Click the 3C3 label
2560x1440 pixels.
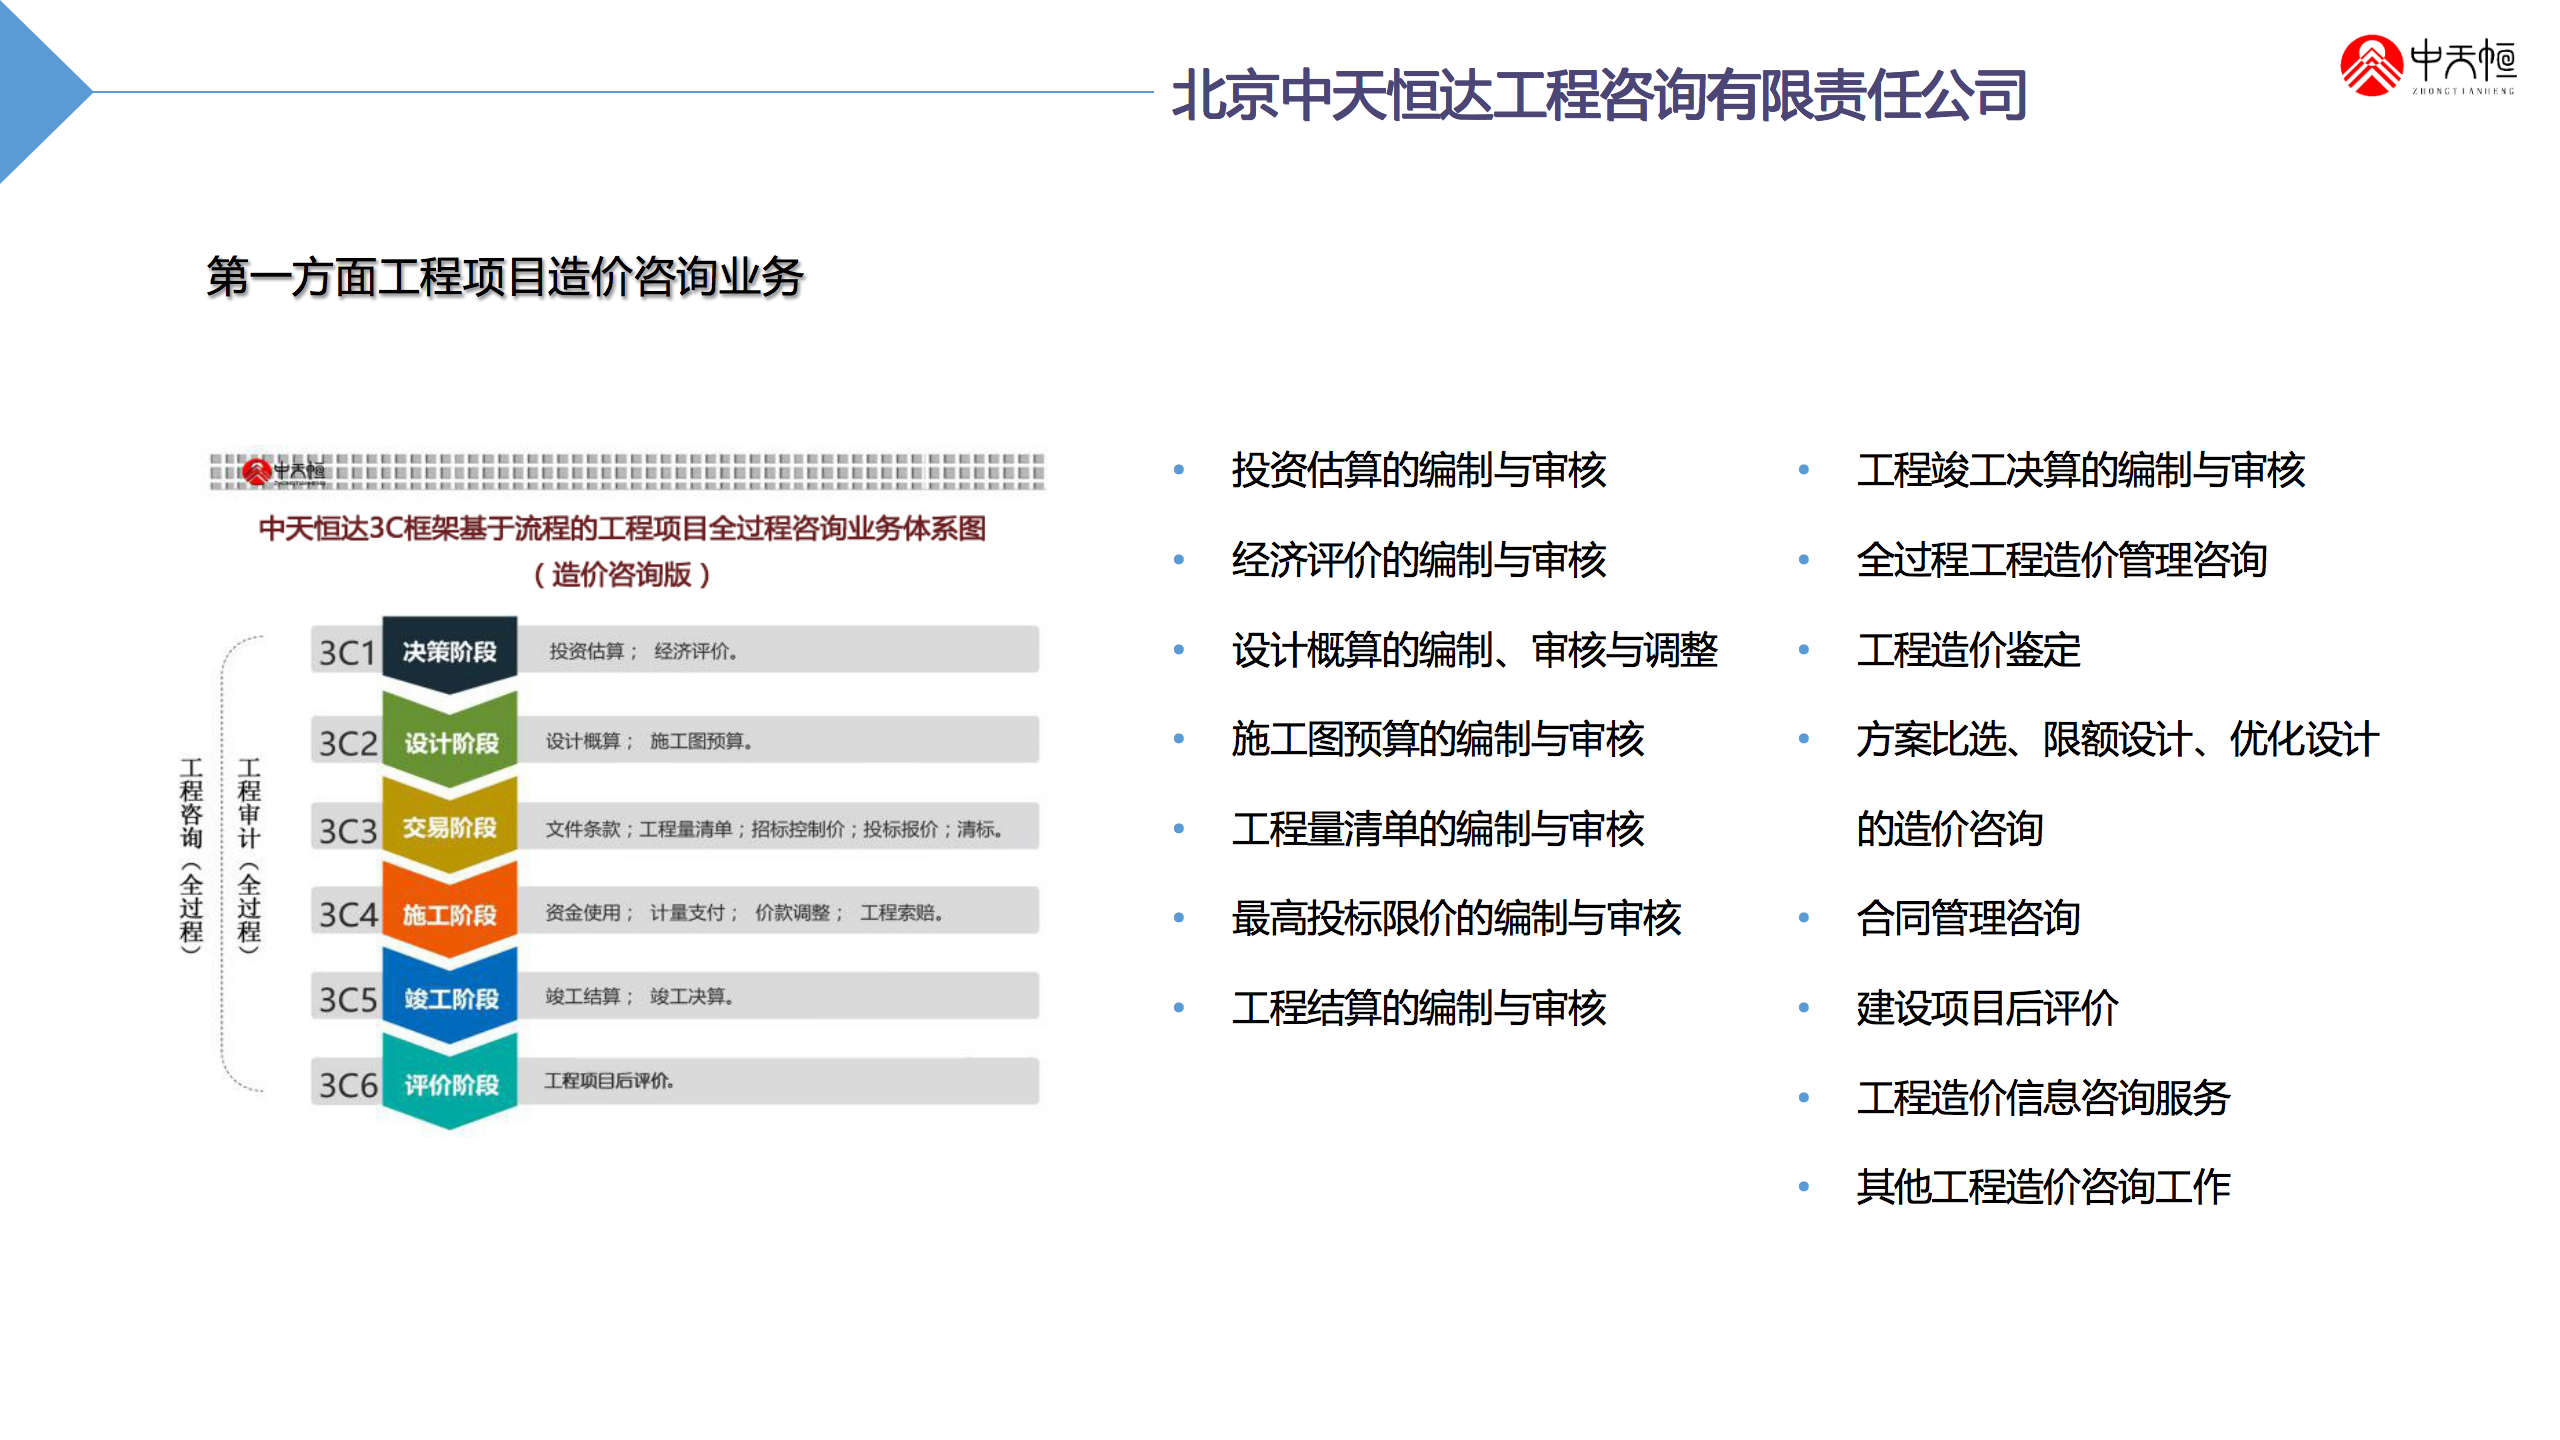pos(347,831)
